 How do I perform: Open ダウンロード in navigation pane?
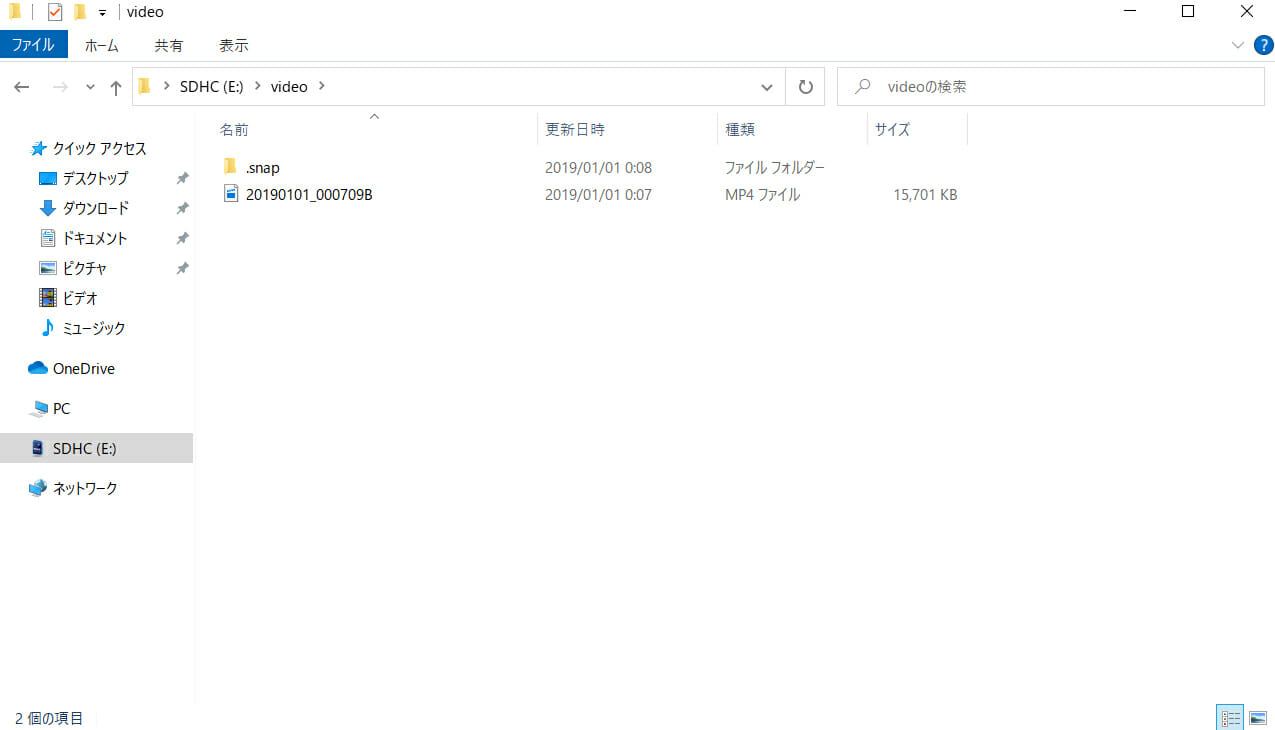[95, 208]
